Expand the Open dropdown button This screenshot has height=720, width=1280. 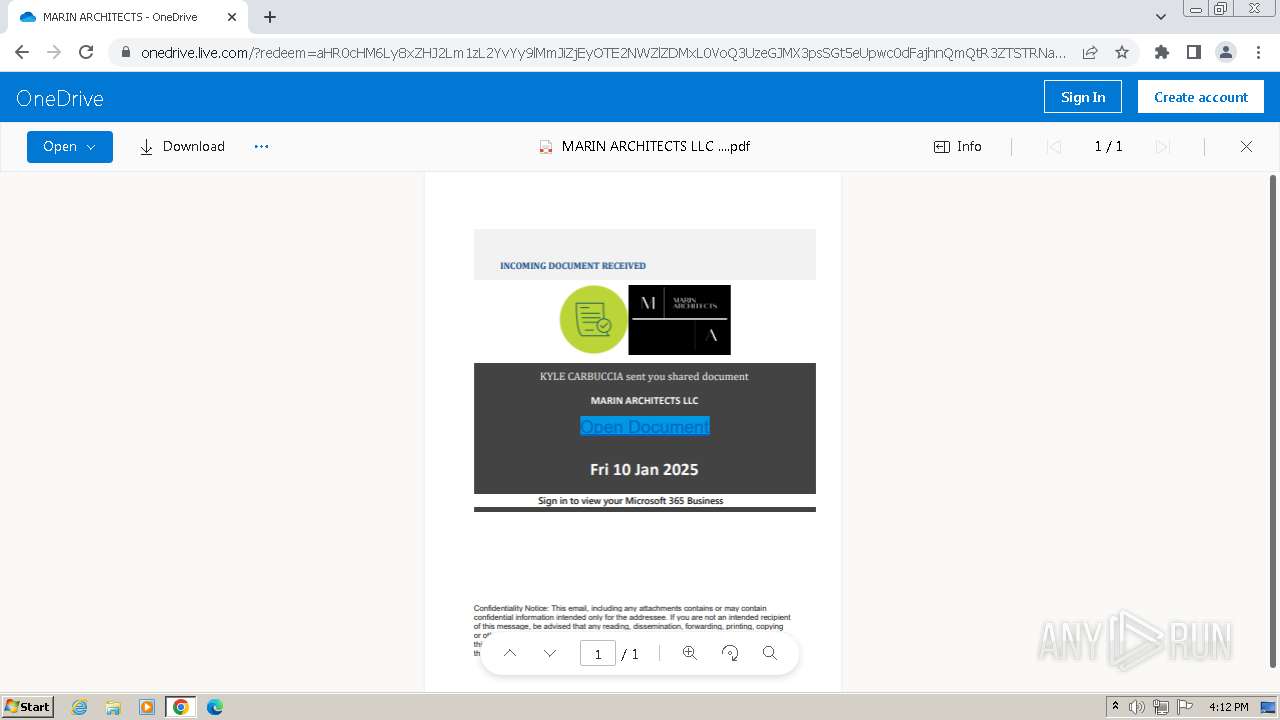point(70,146)
